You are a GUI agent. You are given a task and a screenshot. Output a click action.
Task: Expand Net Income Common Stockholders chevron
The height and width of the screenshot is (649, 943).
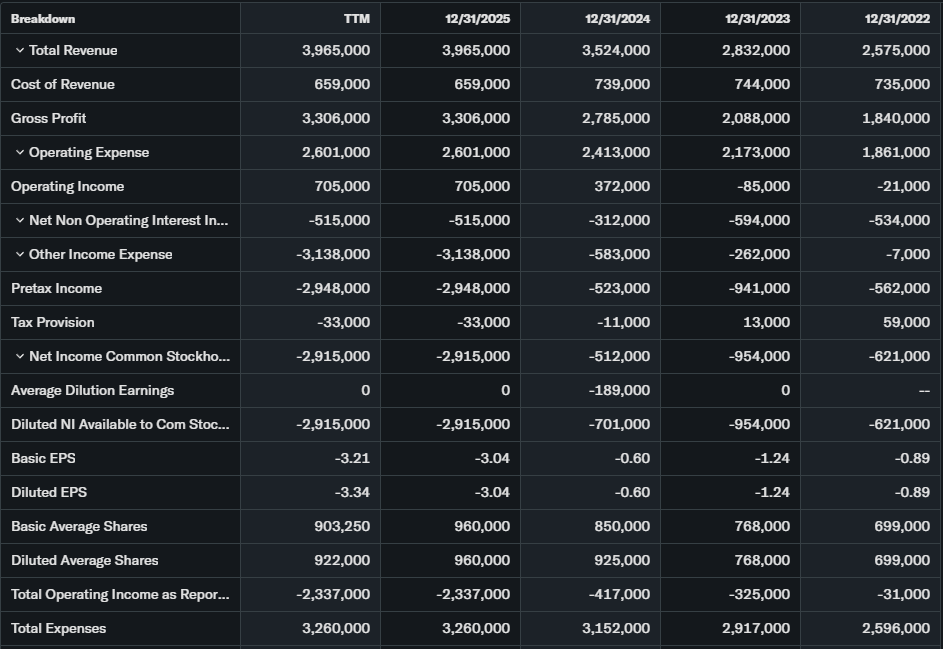pyautogui.click(x=20, y=356)
